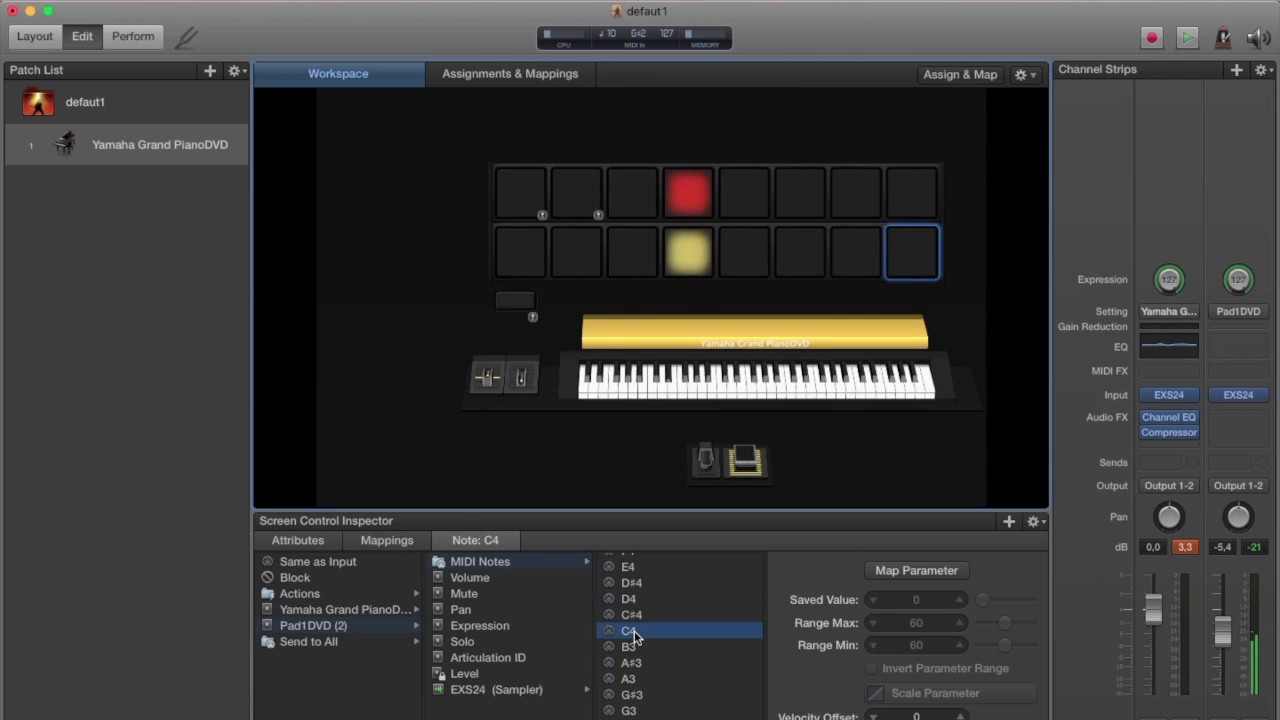Image resolution: width=1280 pixels, height=720 pixels.
Task: Open the Mappings tab in inspector
Action: 387,540
